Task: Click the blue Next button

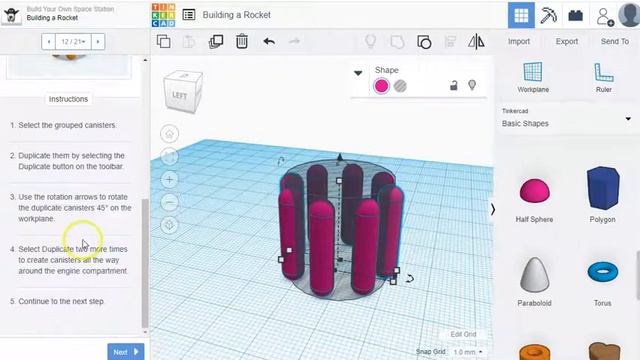Action: [x=126, y=351]
